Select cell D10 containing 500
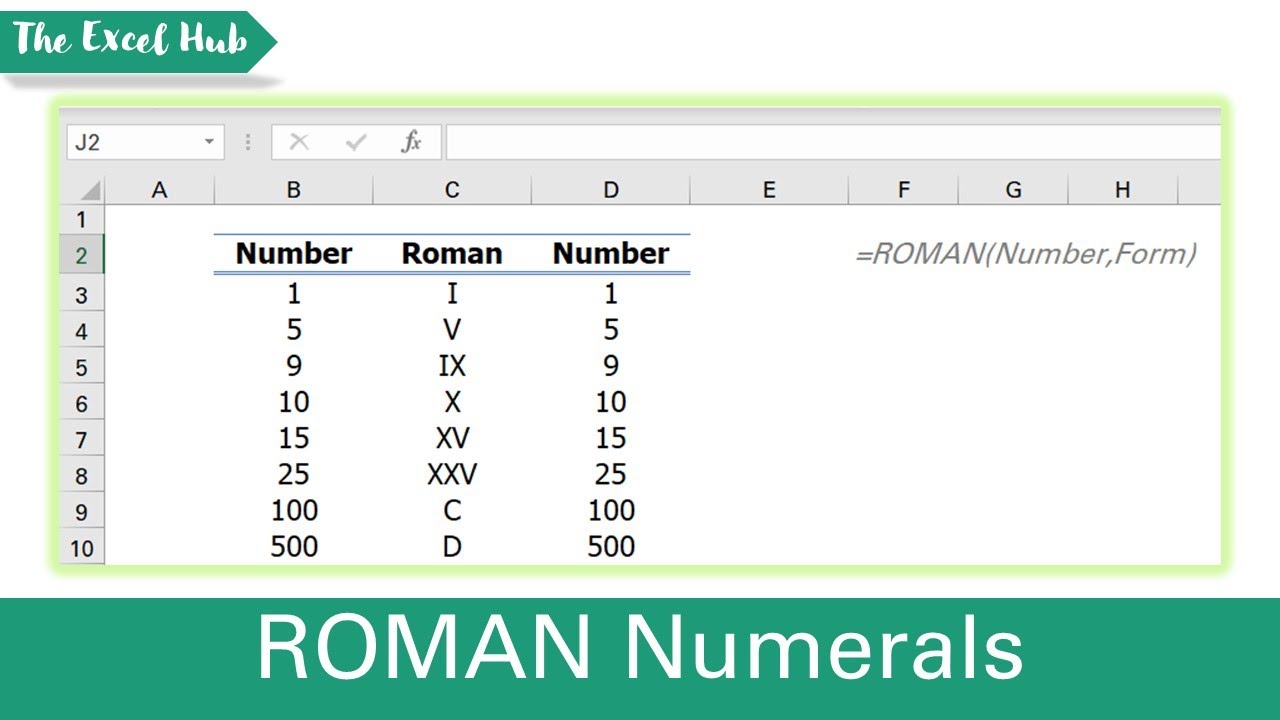The image size is (1280, 720). click(x=611, y=546)
